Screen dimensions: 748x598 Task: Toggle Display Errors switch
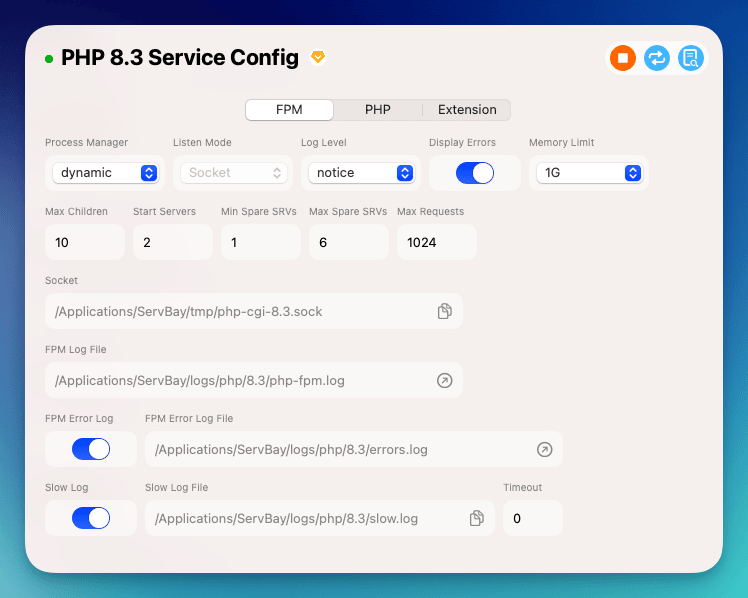tap(475, 173)
